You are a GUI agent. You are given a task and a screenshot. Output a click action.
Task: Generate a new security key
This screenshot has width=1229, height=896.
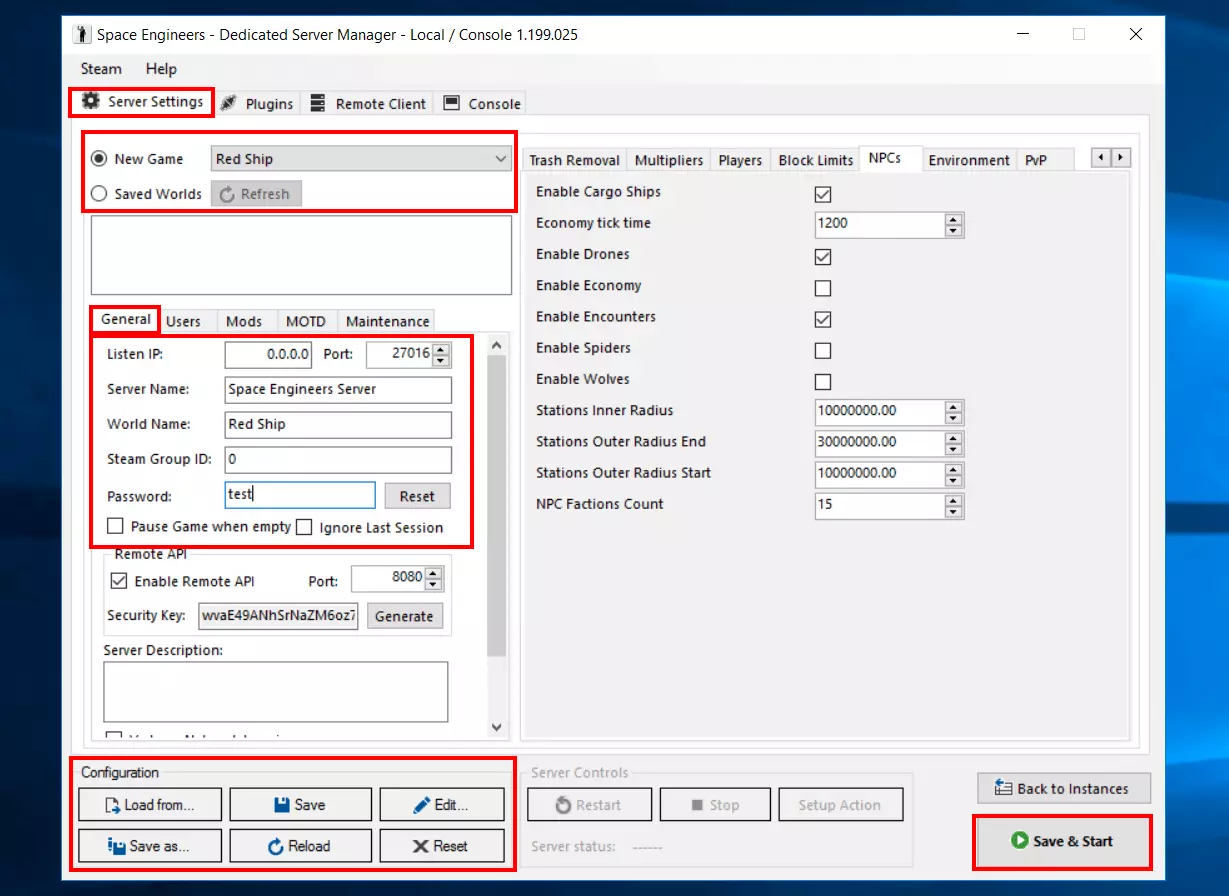click(x=404, y=616)
